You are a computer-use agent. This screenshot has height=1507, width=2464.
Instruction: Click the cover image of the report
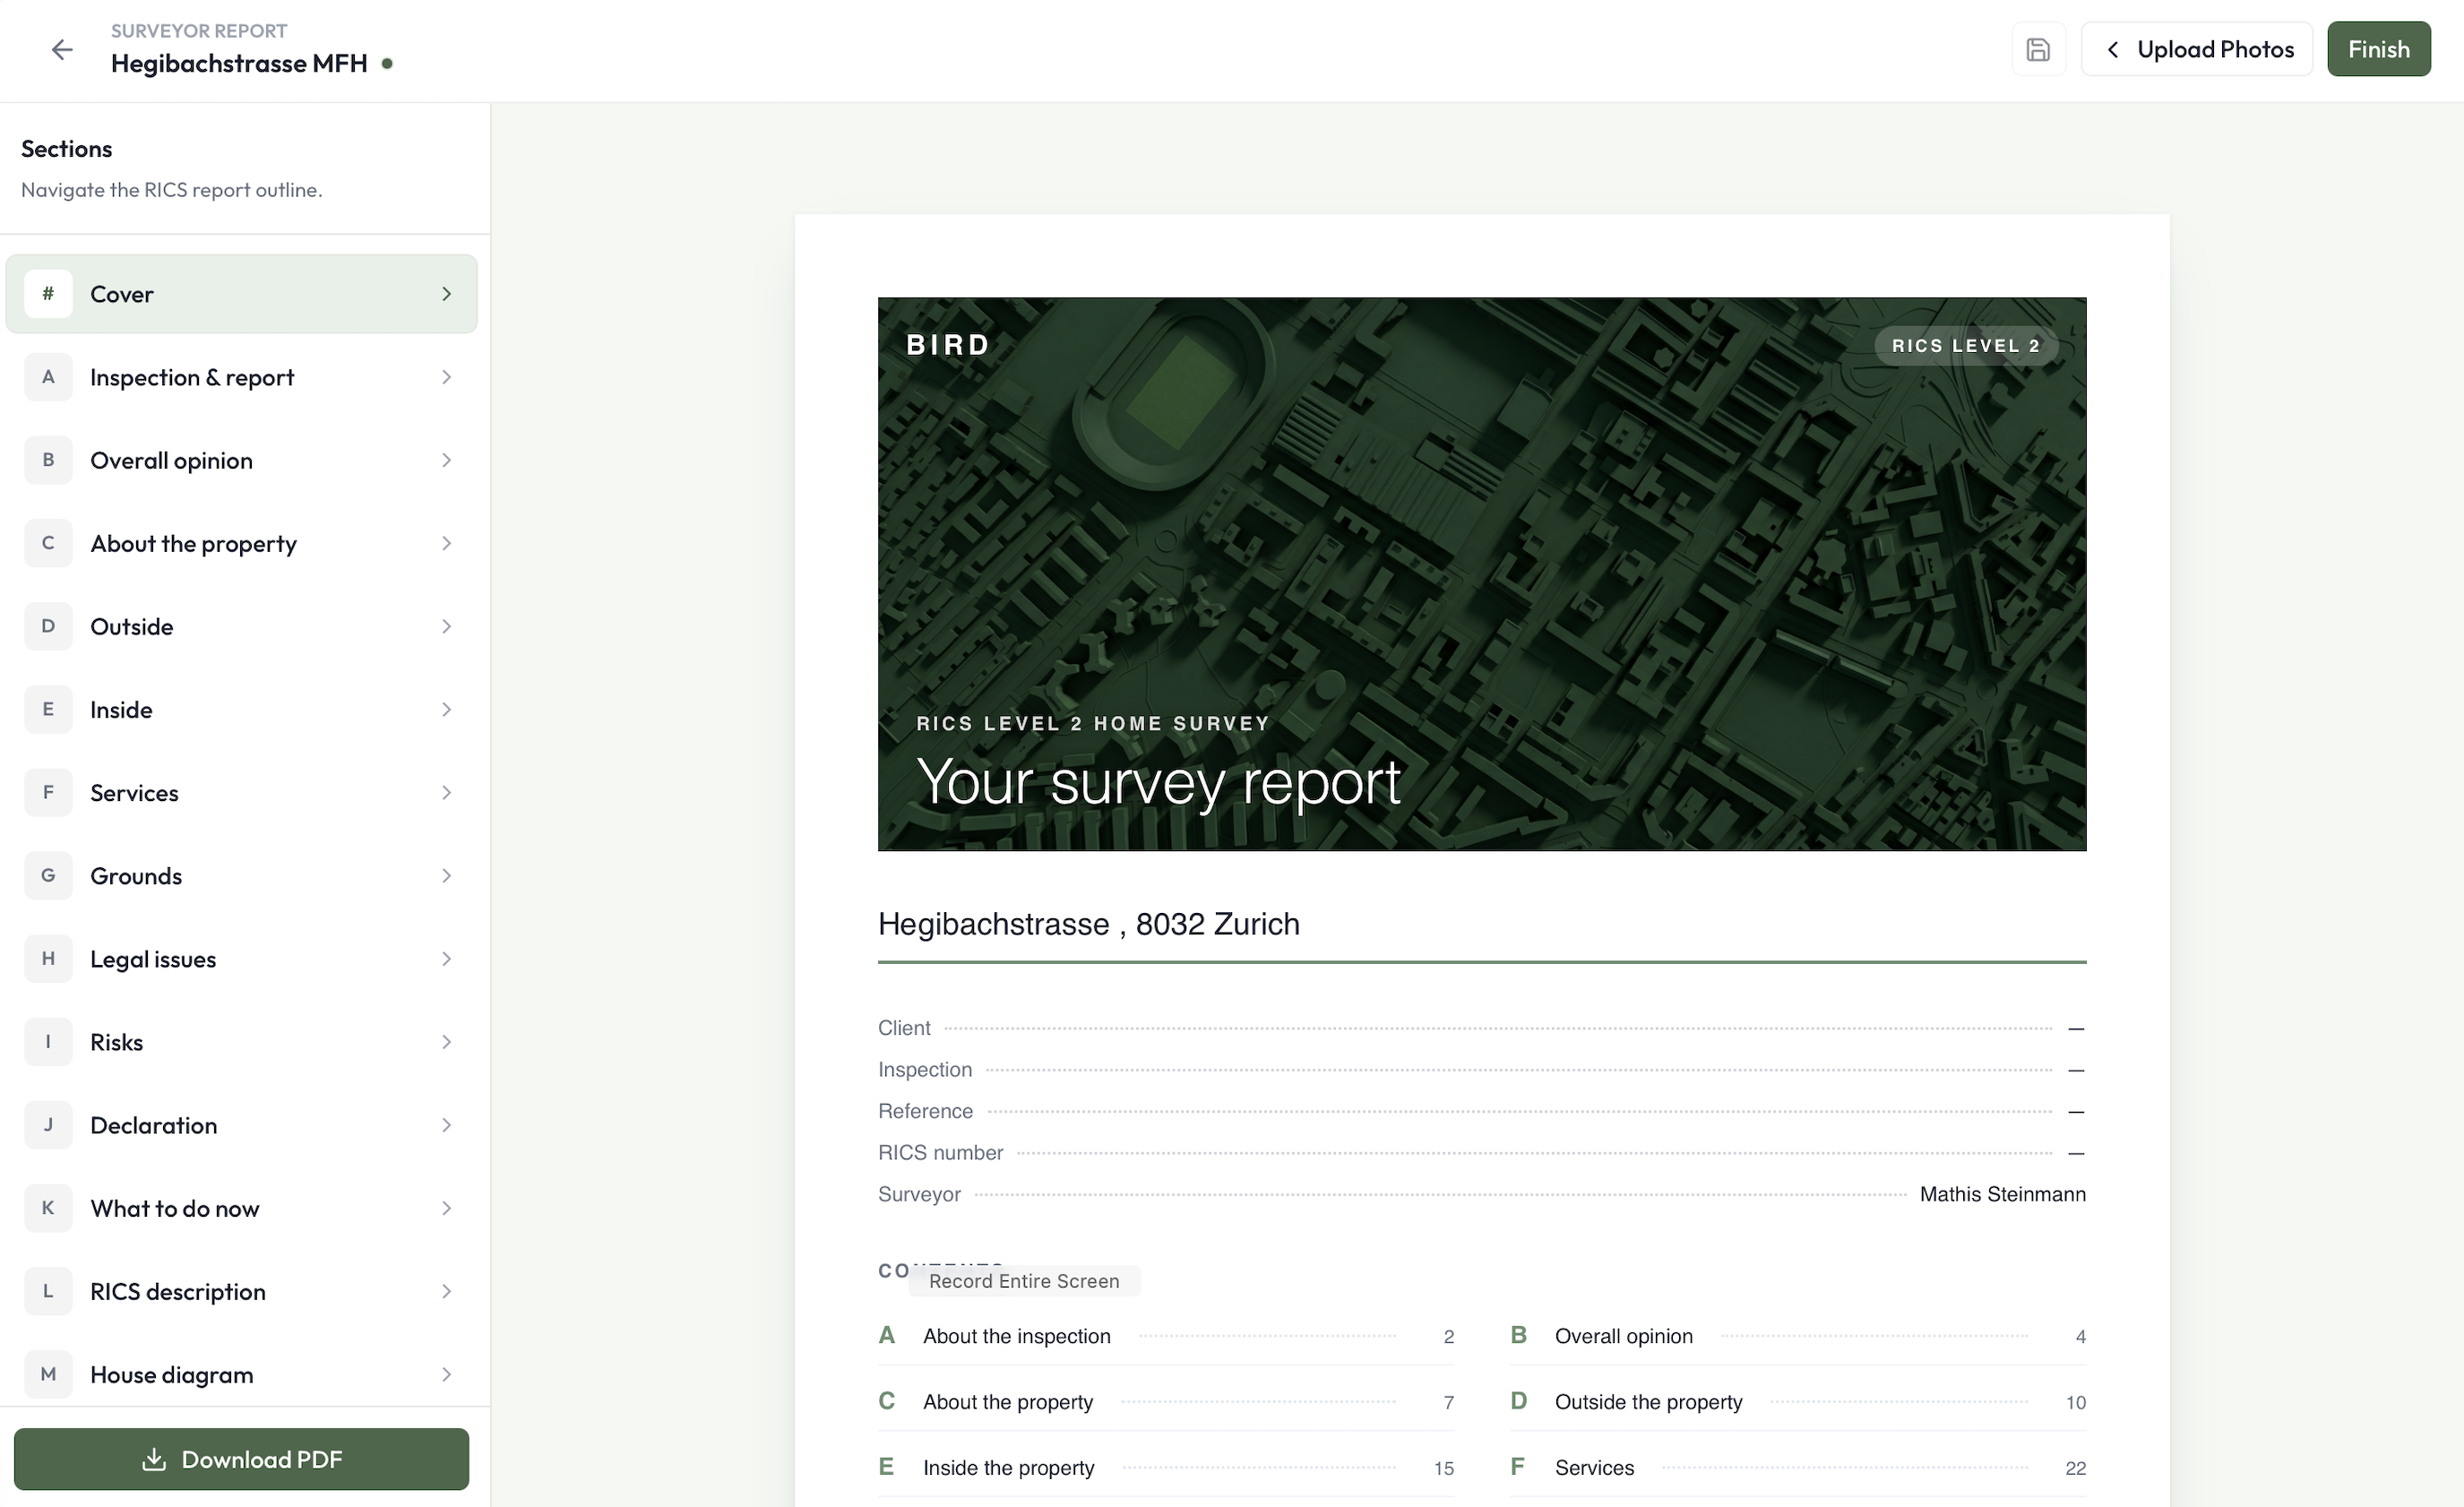[x=1481, y=573]
